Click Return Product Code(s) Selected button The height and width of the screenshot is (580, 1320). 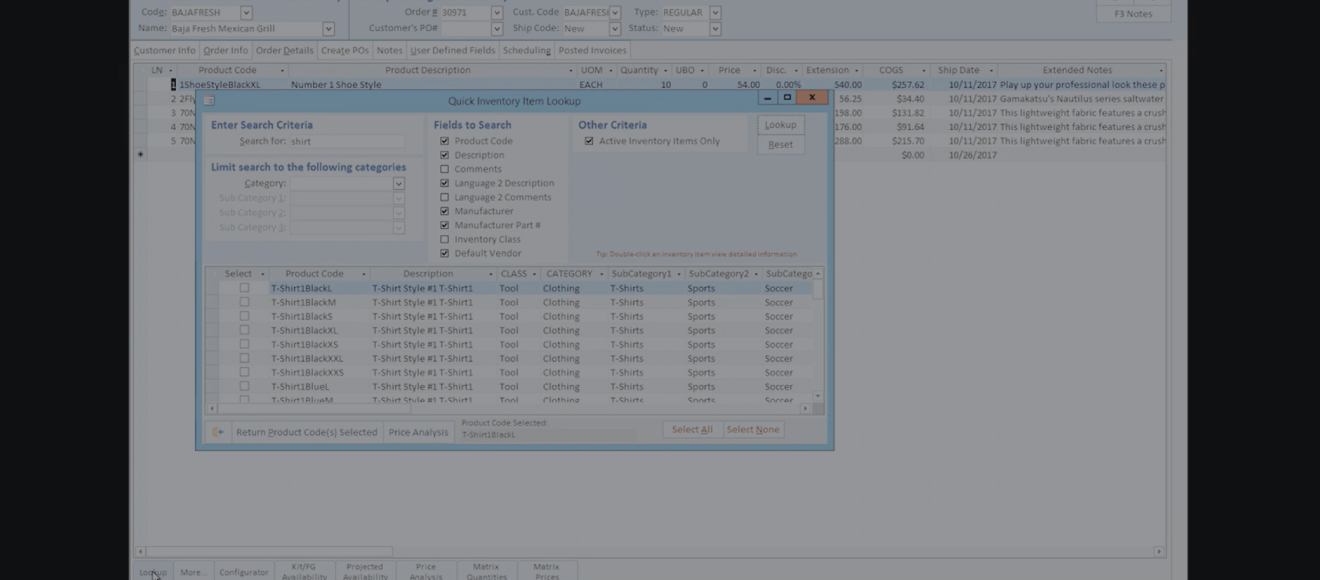[x=306, y=432]
